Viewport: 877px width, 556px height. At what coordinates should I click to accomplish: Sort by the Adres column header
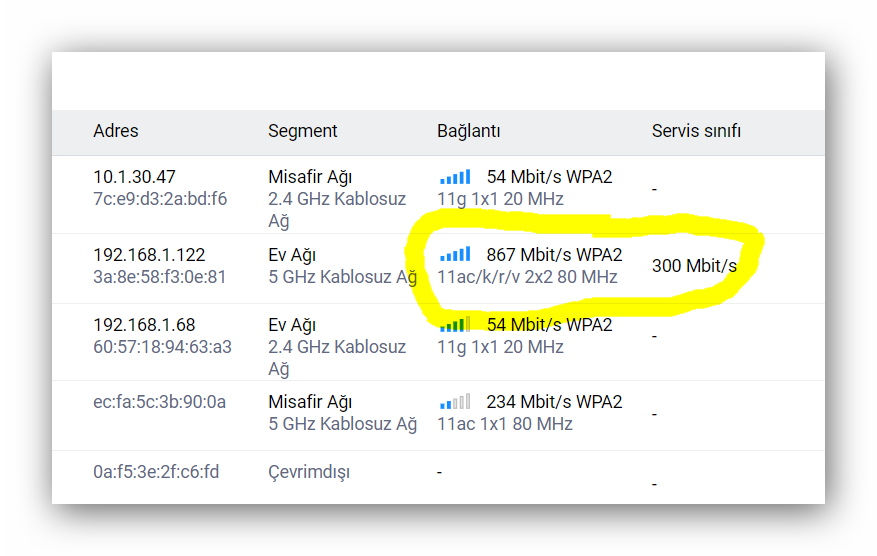[116, 131]
